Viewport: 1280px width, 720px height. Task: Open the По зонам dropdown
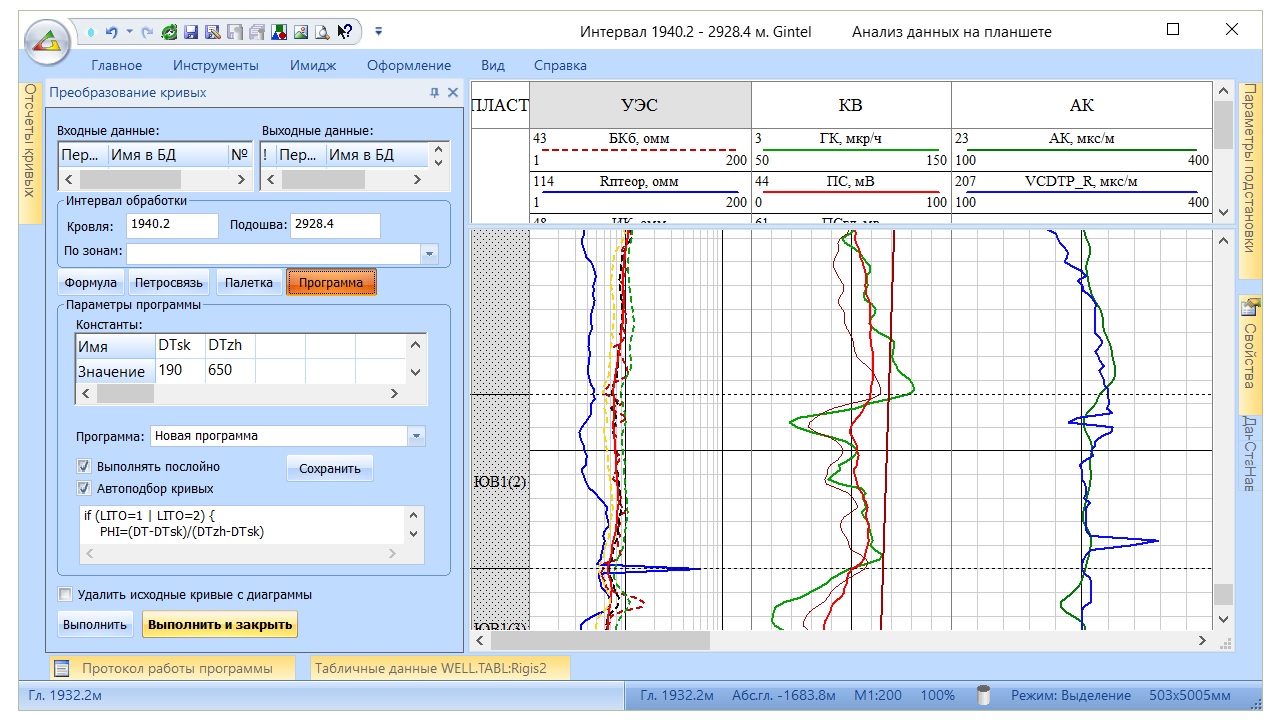[x=430, y=254]
